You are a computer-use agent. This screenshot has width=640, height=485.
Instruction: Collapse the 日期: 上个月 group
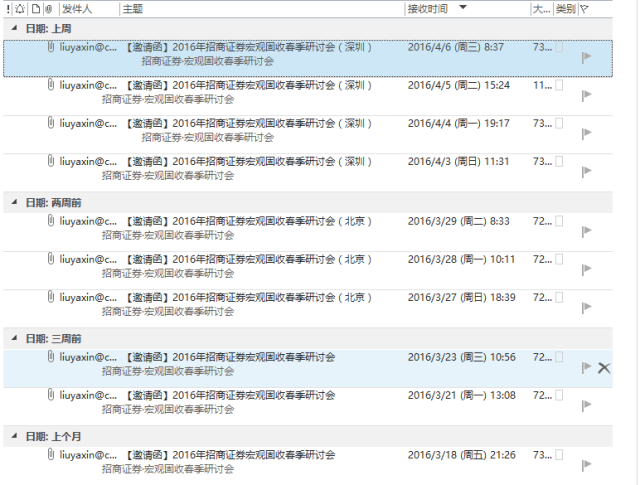[x=15, y=436]
